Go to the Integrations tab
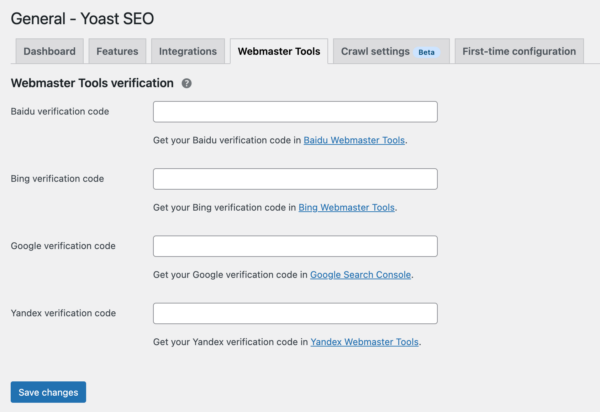The width and height of the screenshot is (600, 412). pyautogui.click(x=188, y=51)
